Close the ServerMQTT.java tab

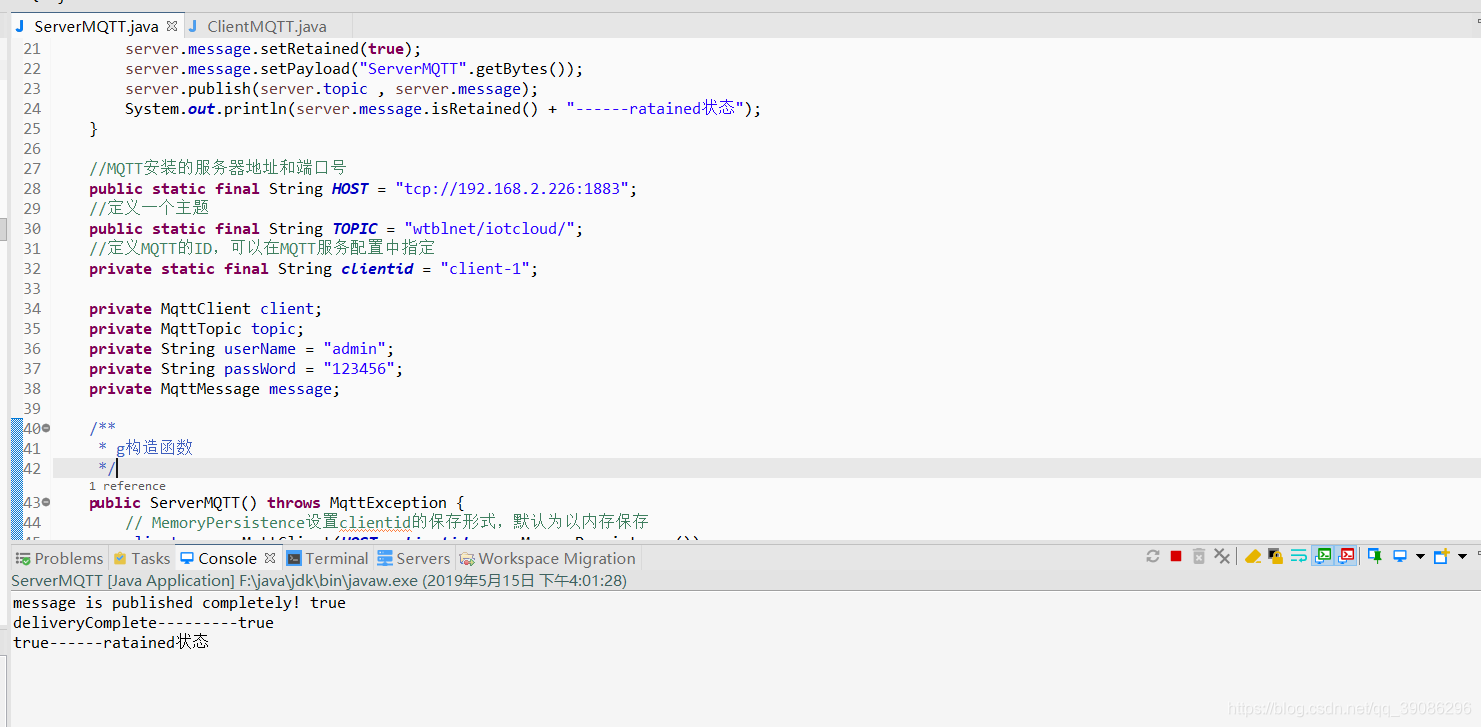(172, 26)
